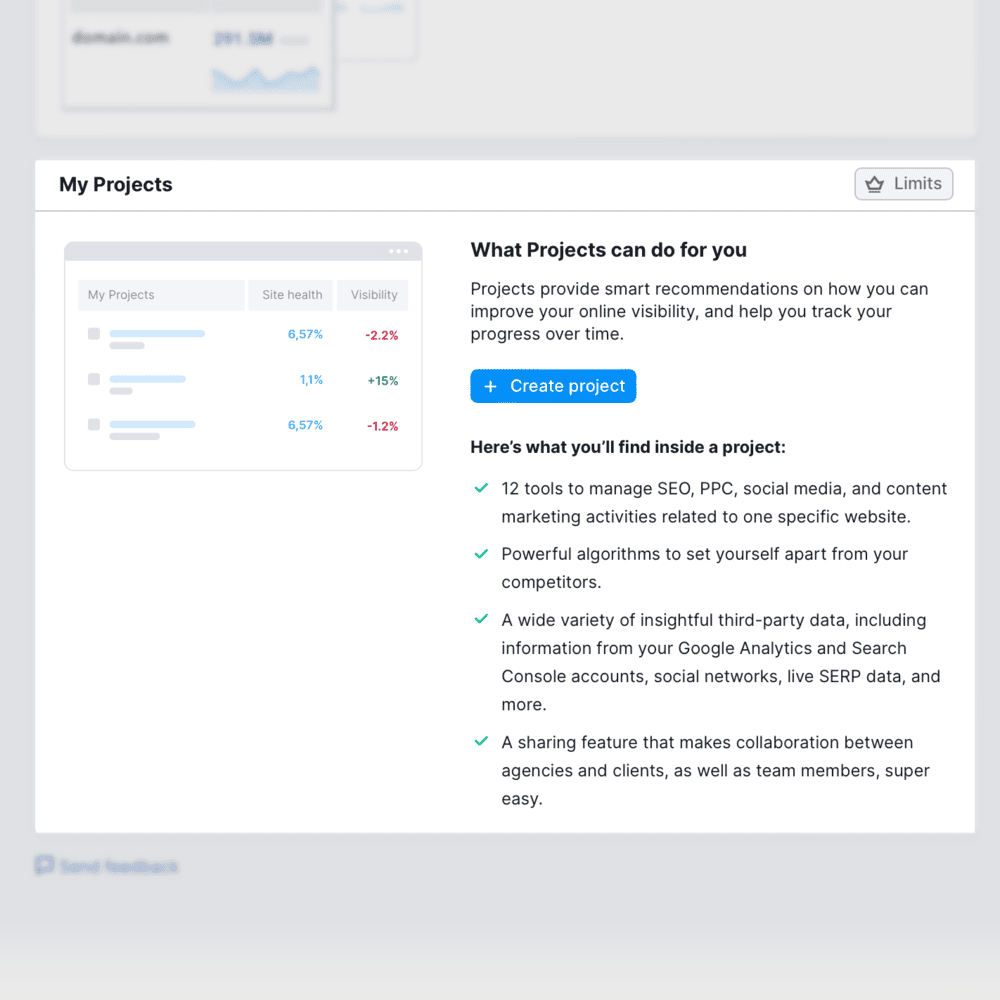Select the plus icon on Create project
The height and width of the screenshot is (1000, 1000).
click(489, 386)
